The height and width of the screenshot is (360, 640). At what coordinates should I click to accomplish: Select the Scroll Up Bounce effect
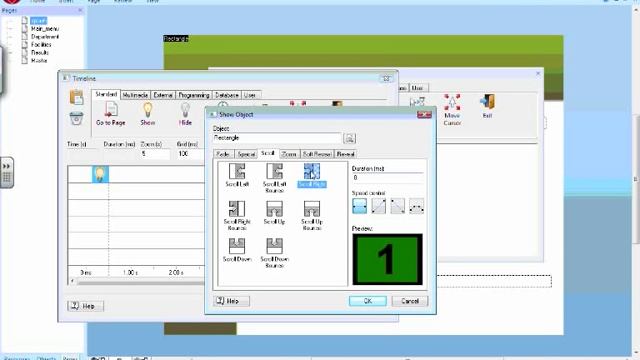click(312, 216)
